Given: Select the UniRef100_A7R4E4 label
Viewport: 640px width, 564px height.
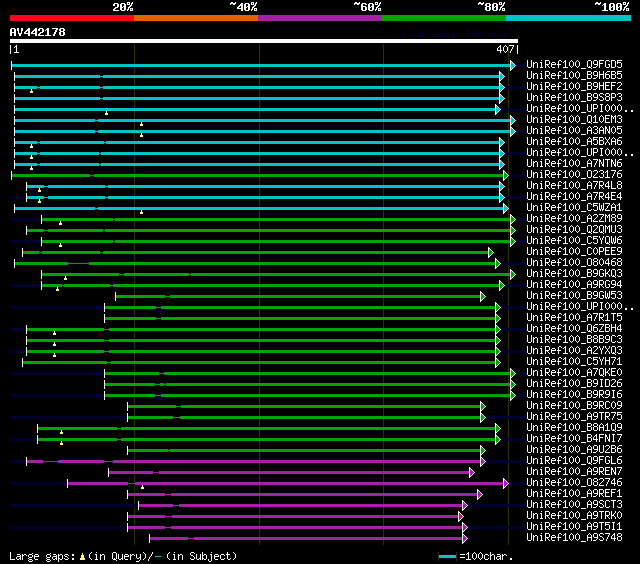Looking at the screenshot, I should coord(574,197).
